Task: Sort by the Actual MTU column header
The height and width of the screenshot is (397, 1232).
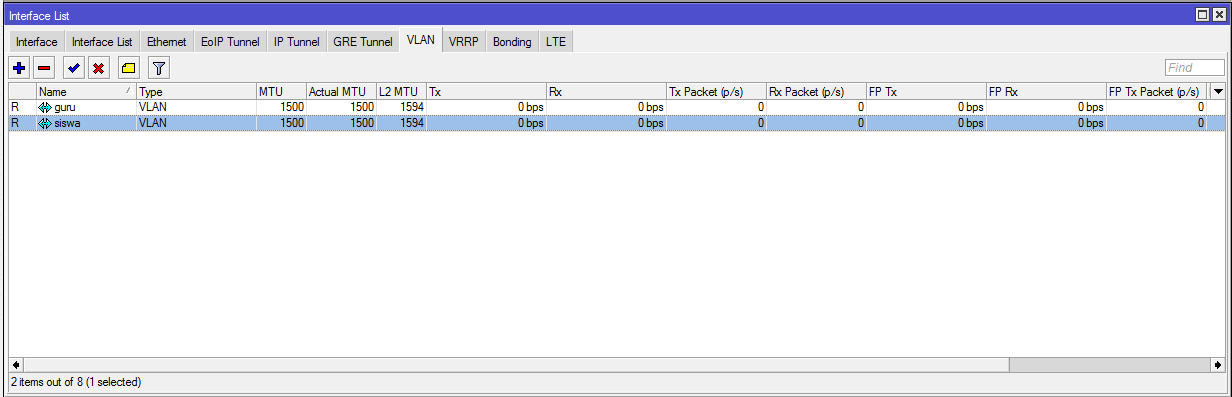Action: [341, 92]
